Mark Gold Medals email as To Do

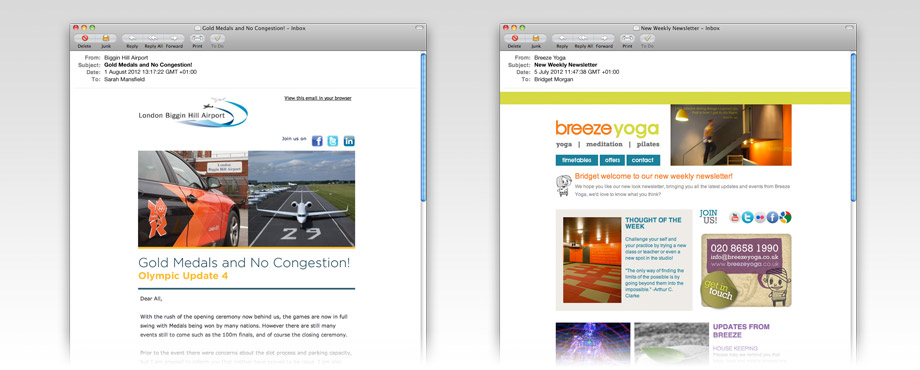(x=218, y=38)
